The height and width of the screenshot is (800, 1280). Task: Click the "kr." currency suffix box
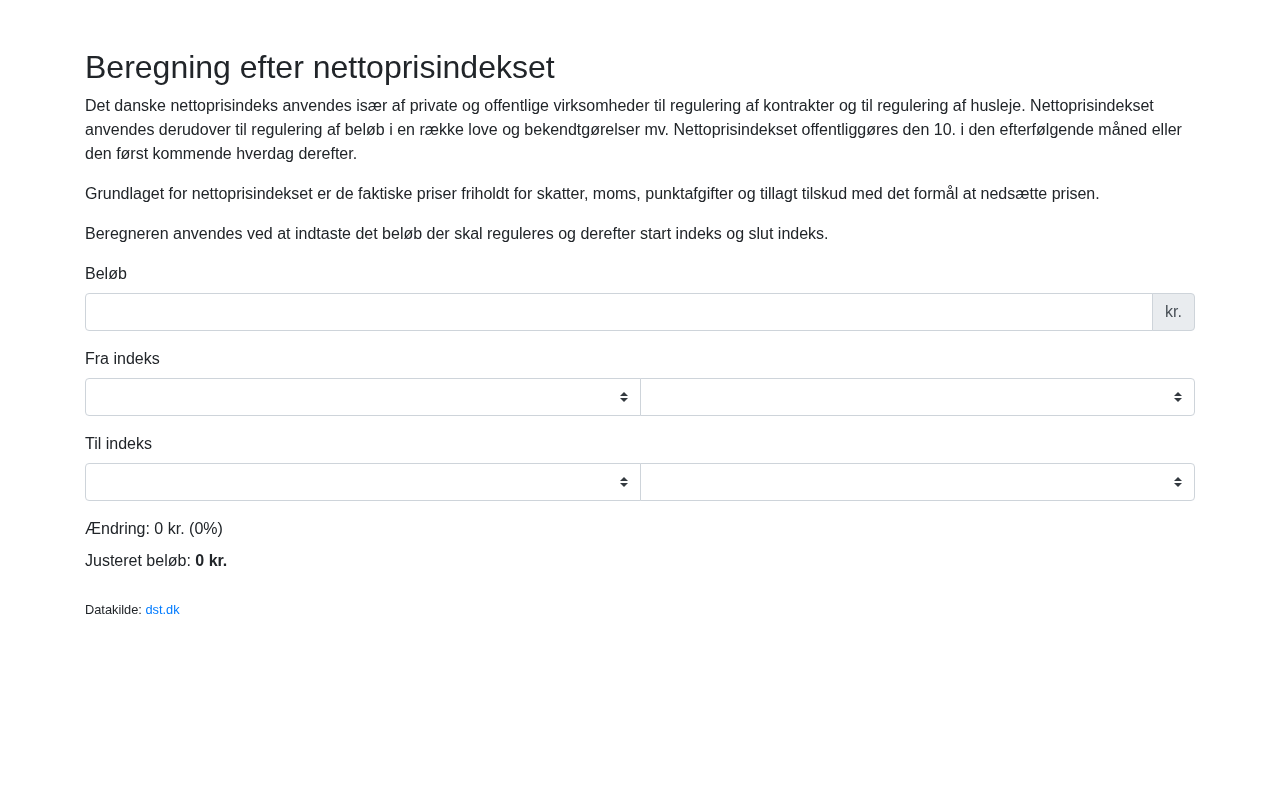1173,312
